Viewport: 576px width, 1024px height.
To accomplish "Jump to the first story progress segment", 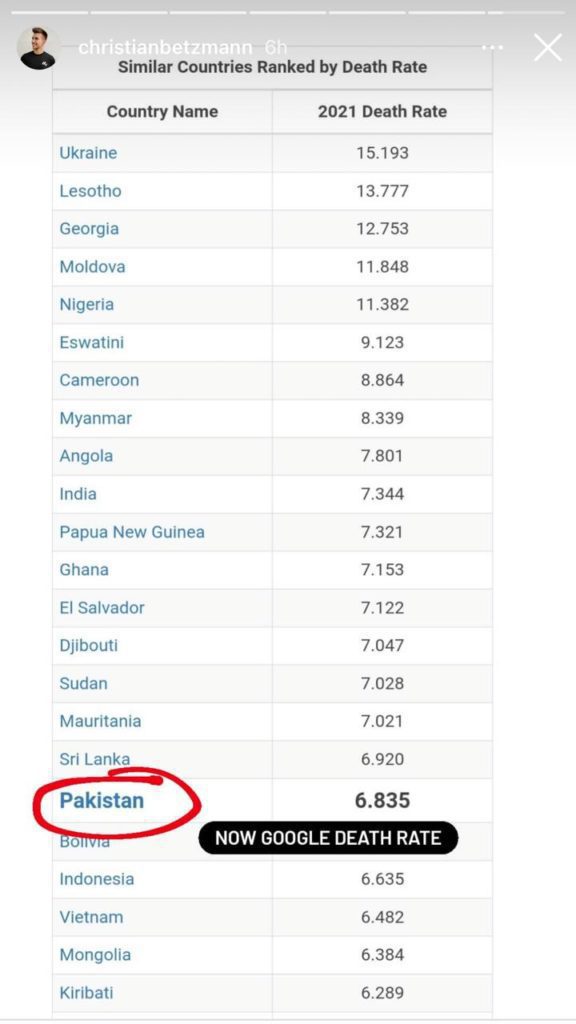I will pyautogui.click(x=50, y=12).
